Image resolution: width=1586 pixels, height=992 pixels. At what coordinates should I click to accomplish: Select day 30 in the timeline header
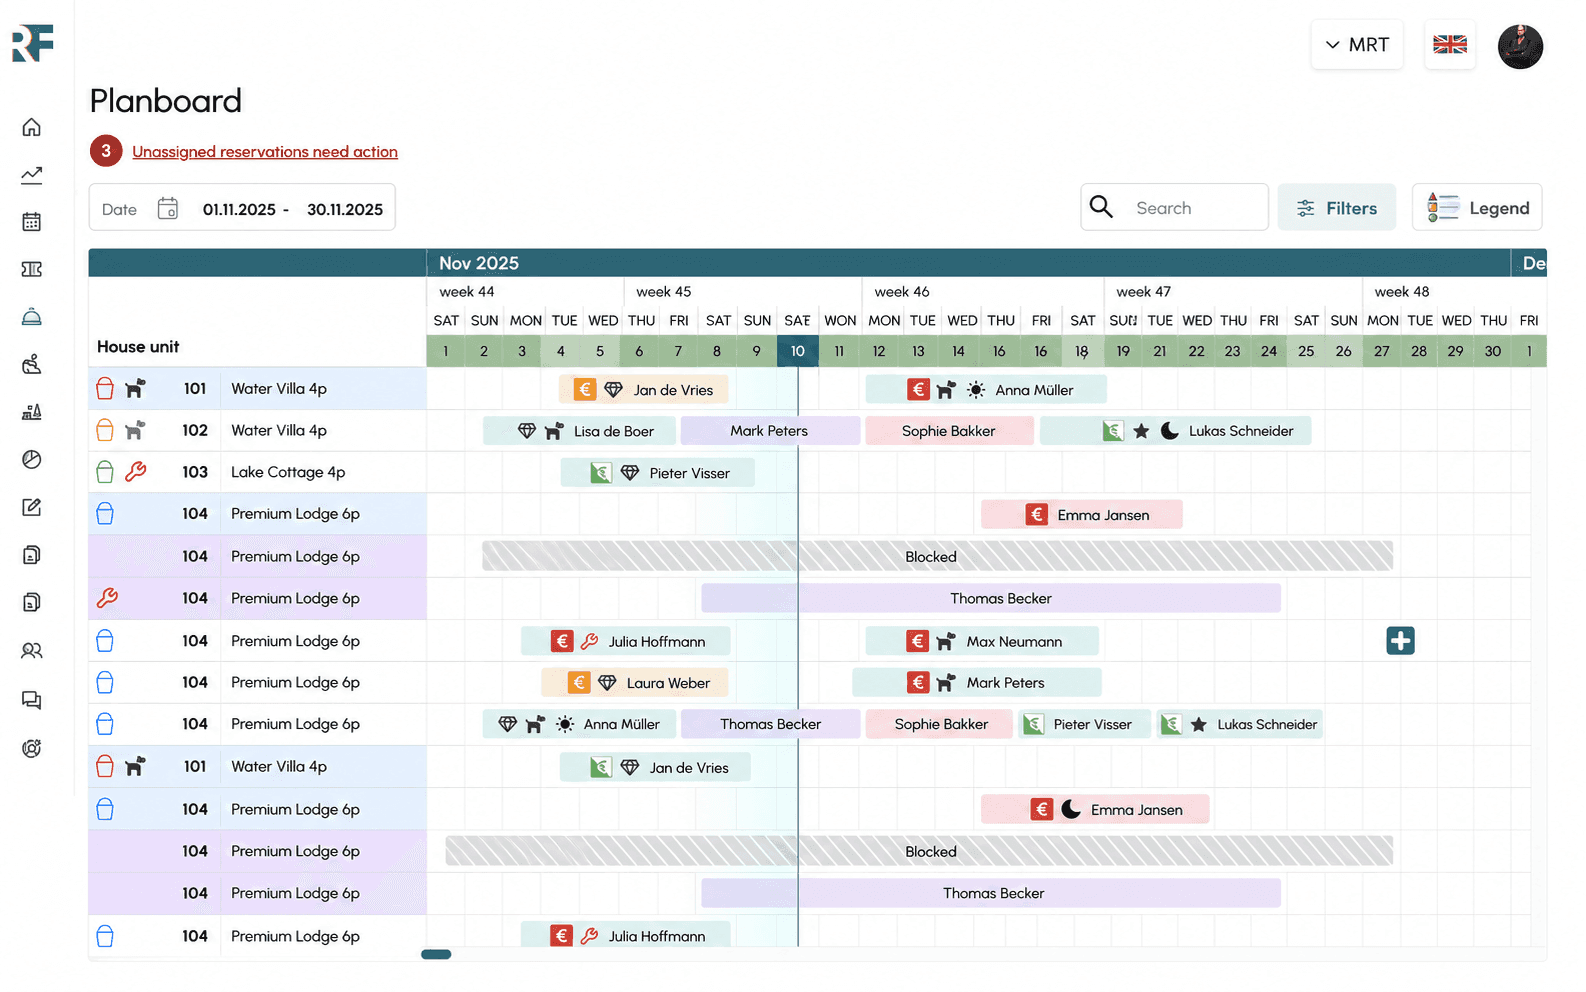(x=1493, y=351)
